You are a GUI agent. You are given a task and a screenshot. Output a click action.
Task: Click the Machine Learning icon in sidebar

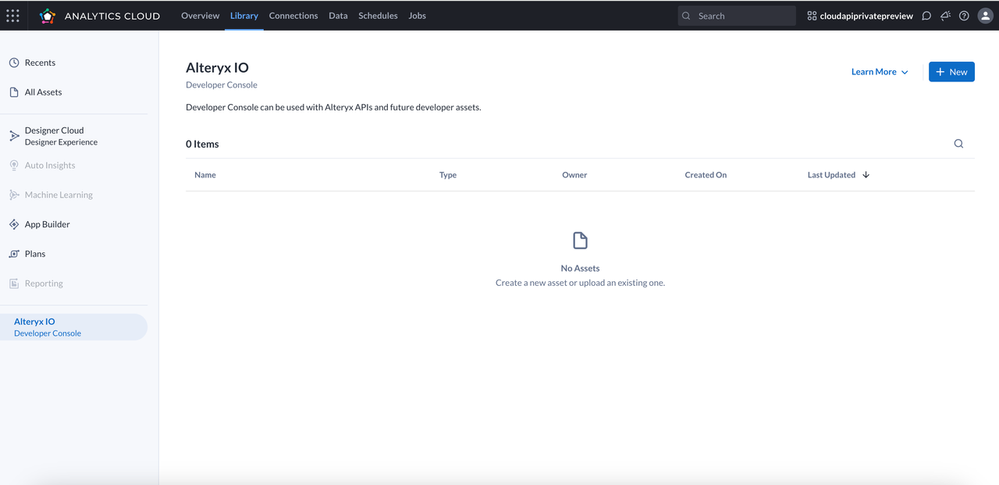point(14,195)
